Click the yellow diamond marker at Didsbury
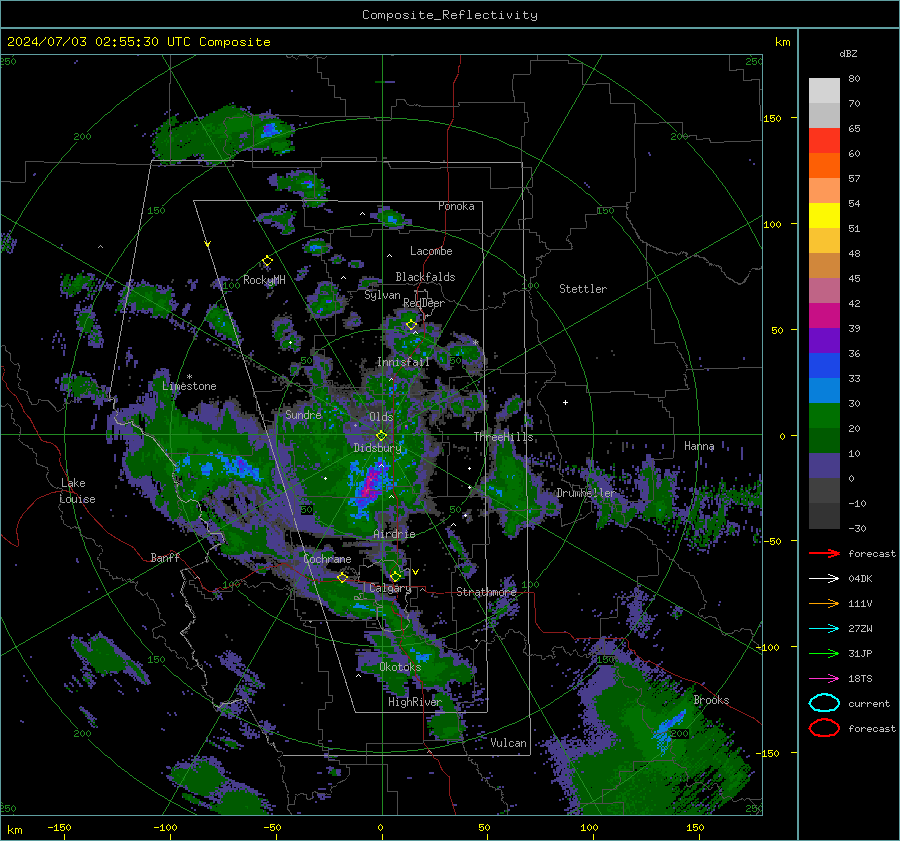 (x=381, y=436)
